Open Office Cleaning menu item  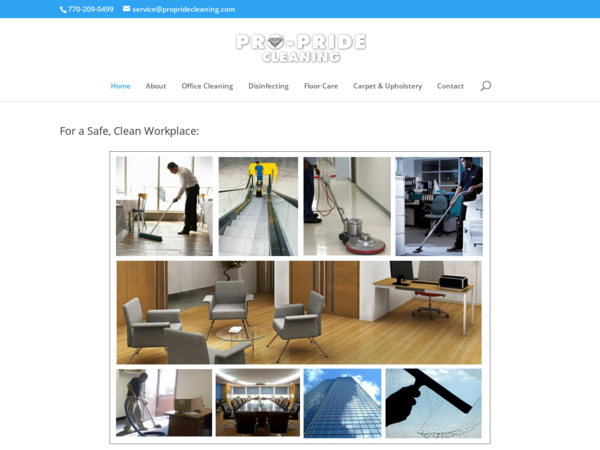(x=207, y=86)
